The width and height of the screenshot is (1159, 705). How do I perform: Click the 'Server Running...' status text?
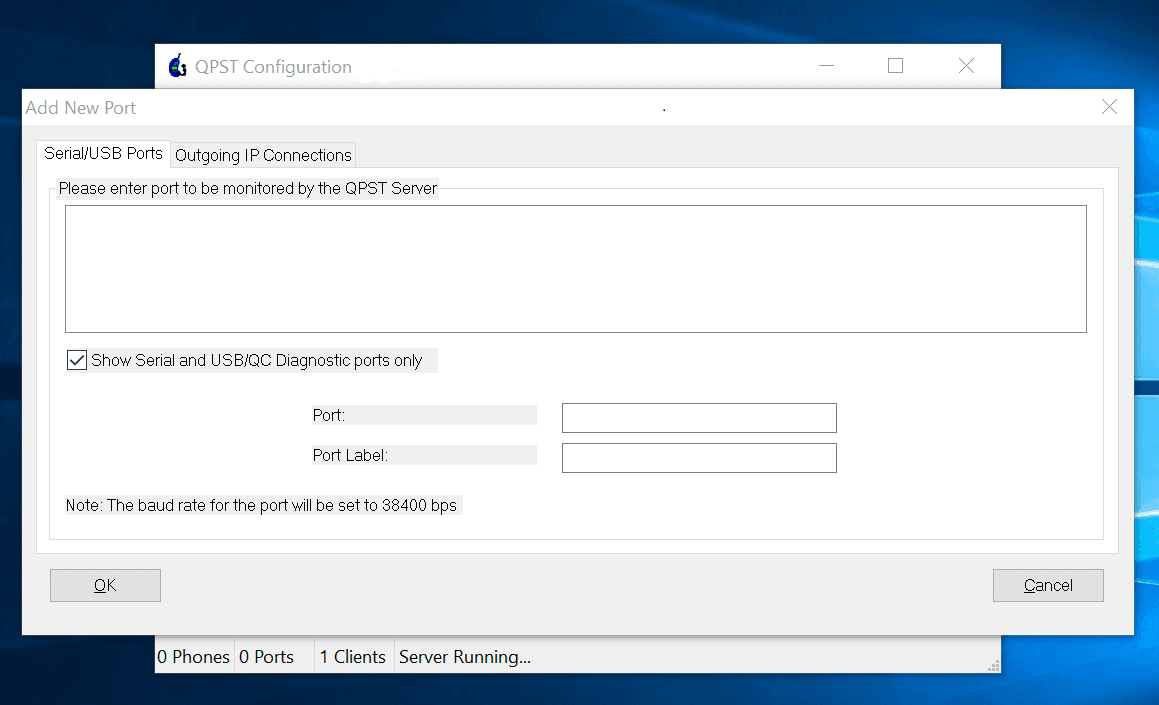pos(465,657)
